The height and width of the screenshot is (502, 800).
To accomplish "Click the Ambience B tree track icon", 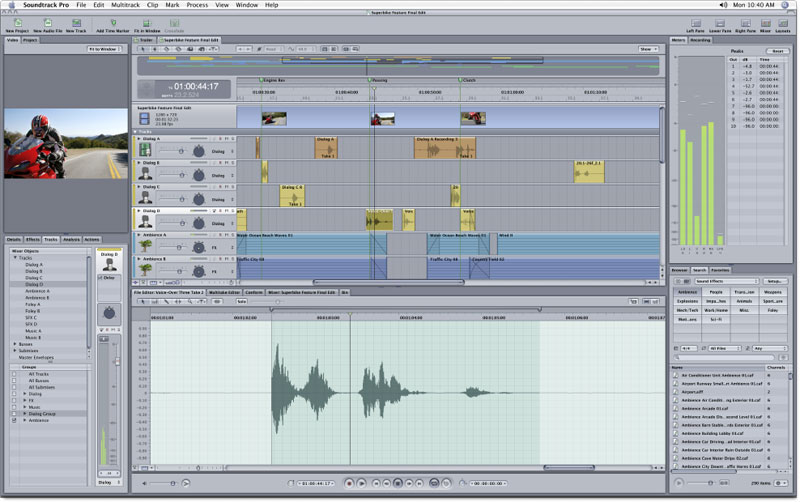I will (x=145, y=270).
